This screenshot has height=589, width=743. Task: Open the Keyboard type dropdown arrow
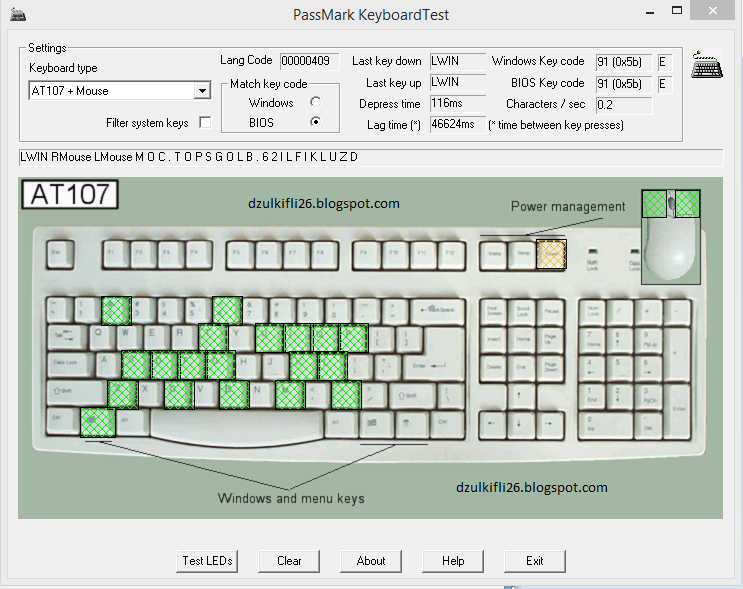[202, 91]
